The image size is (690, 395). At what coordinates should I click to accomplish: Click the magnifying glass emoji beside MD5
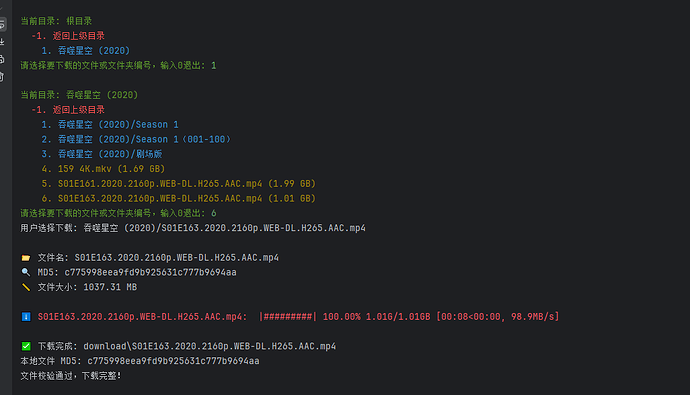point(26,272)
